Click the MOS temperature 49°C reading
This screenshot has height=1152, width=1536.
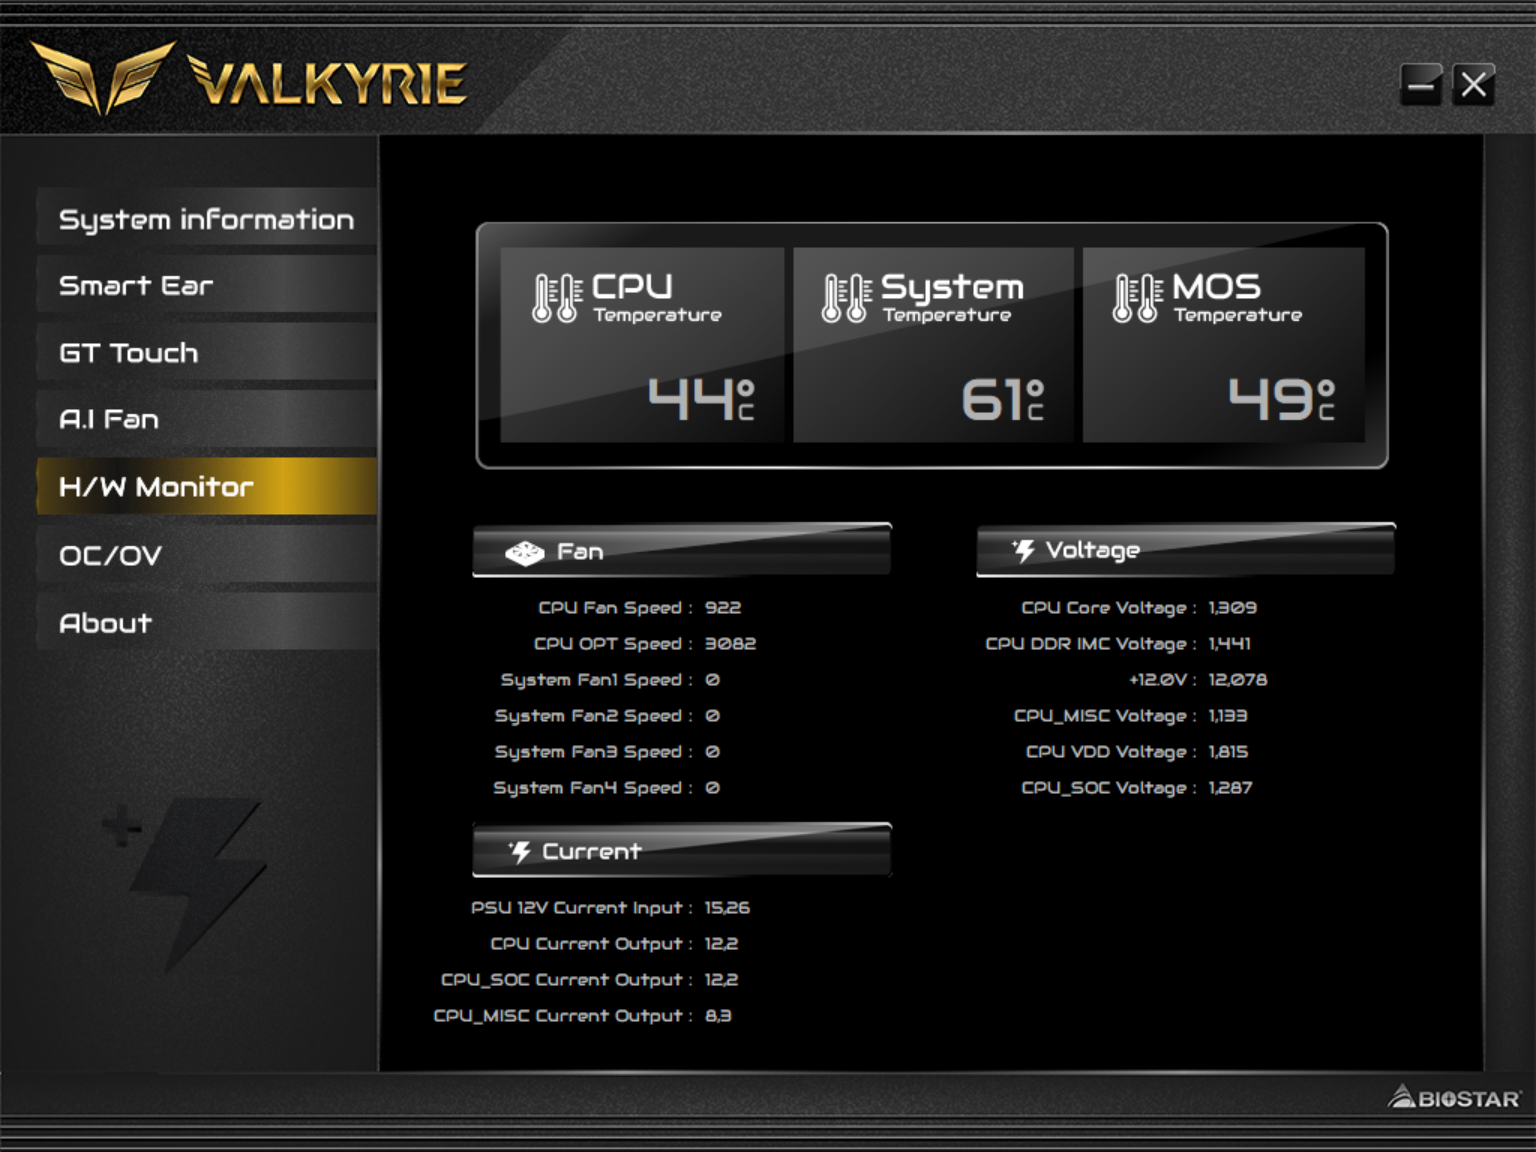(x=1282, y=399)
